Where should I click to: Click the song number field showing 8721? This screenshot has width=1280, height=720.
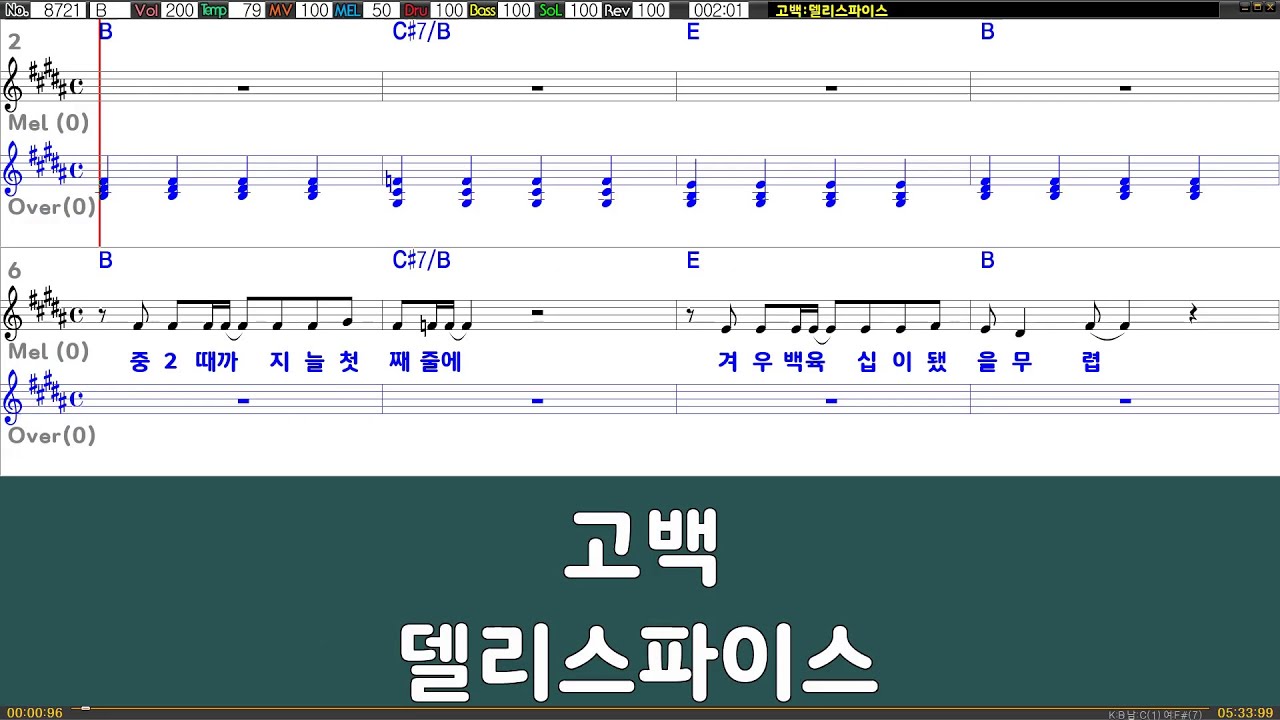click(x=59, y=10)
